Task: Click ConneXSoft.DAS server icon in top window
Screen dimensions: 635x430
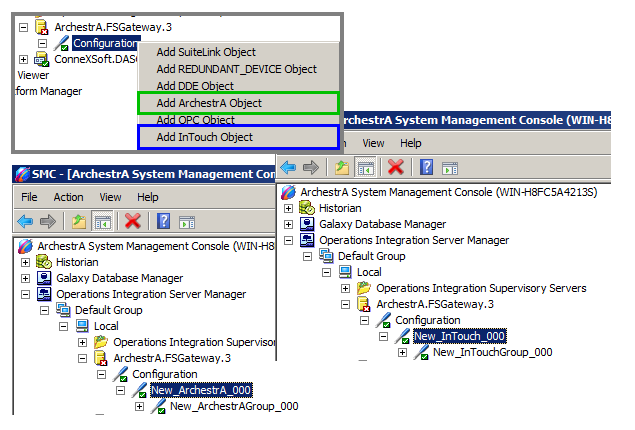Action: (42, 60)
